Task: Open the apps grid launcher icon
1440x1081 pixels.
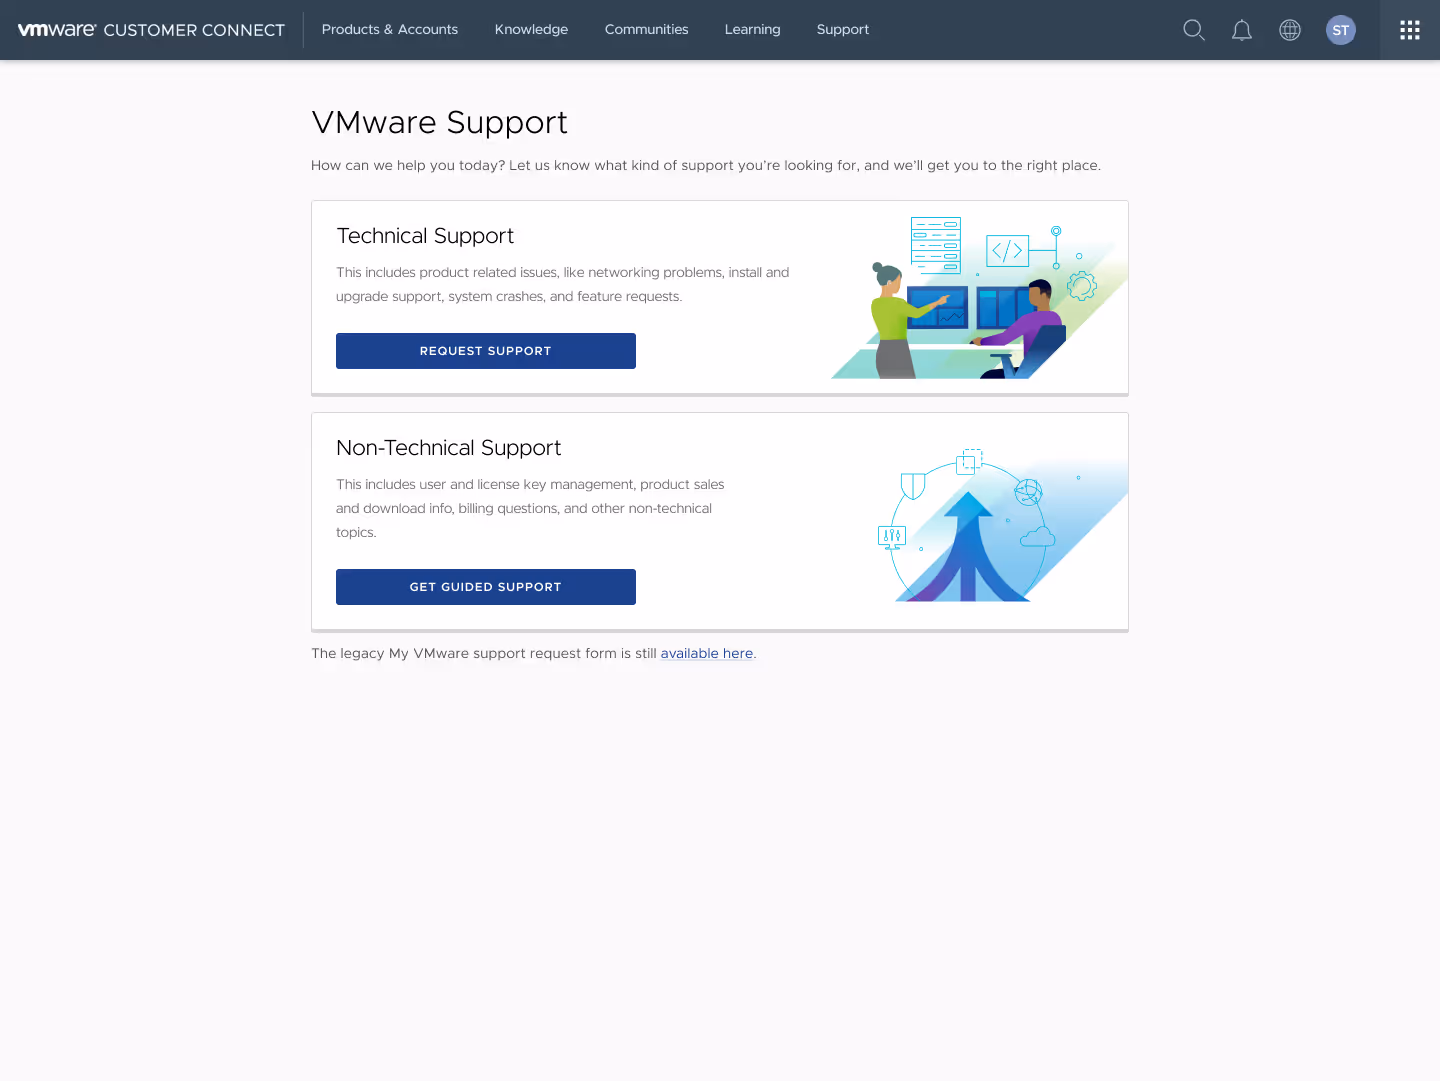Action: click(x=1410, y=30)
